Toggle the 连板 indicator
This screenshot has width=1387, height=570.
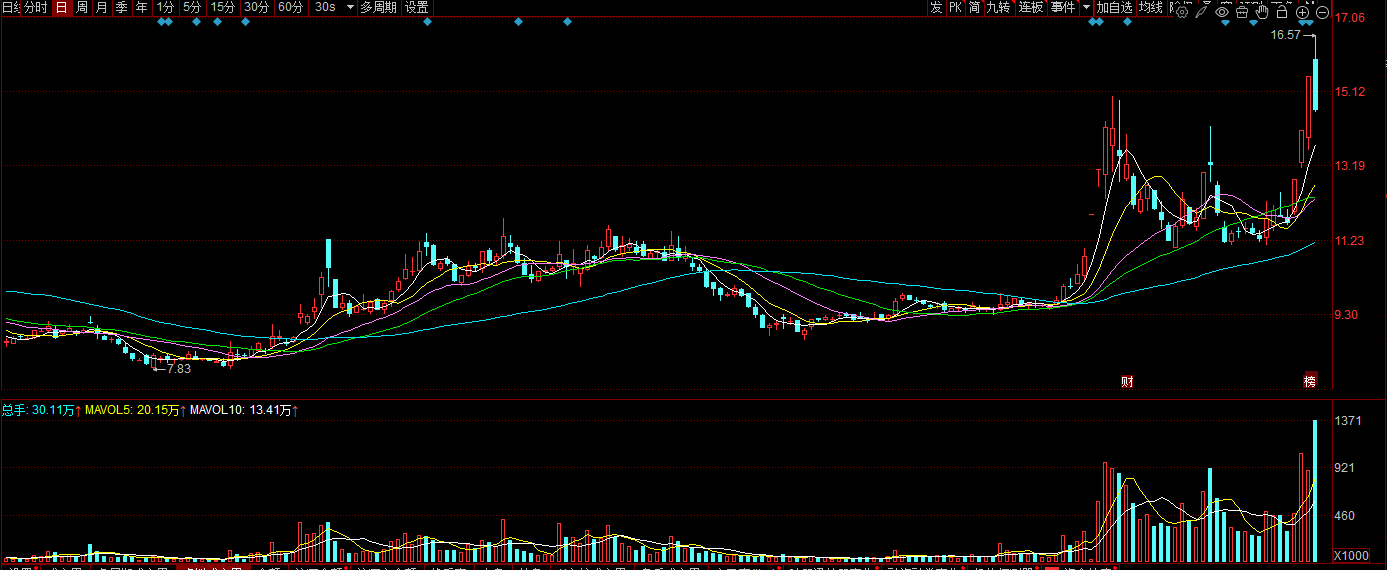(1031, 7)
